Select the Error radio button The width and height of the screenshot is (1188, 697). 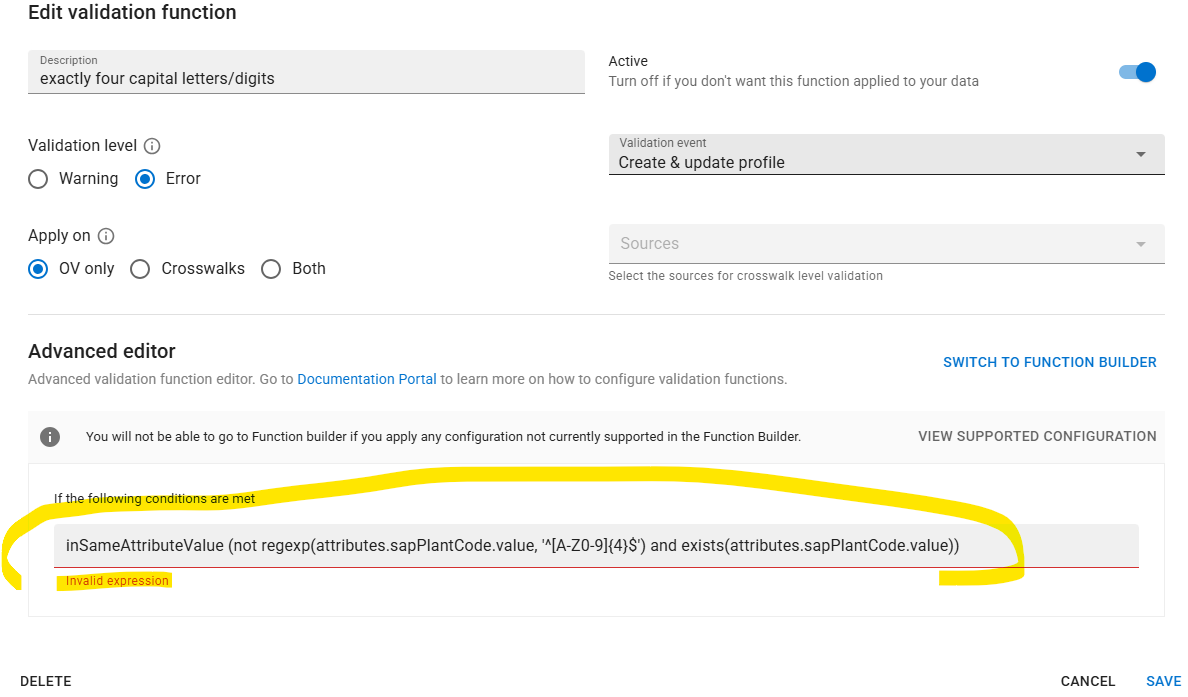tap(145, 179)
